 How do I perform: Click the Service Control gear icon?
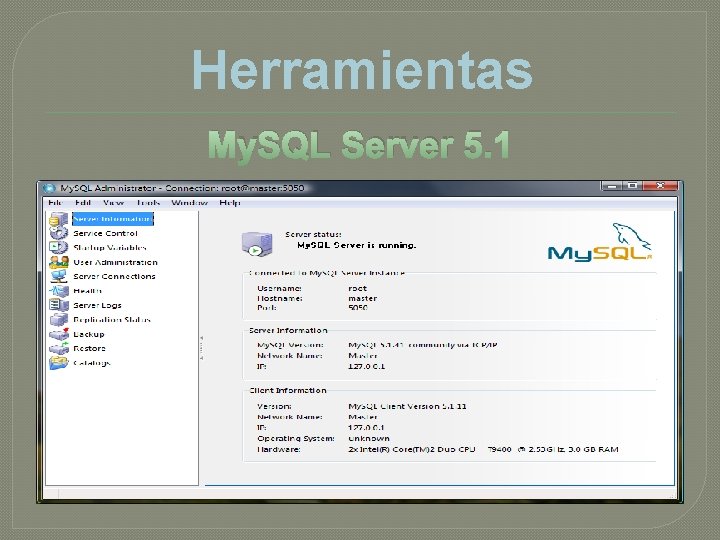pos(59,233)
